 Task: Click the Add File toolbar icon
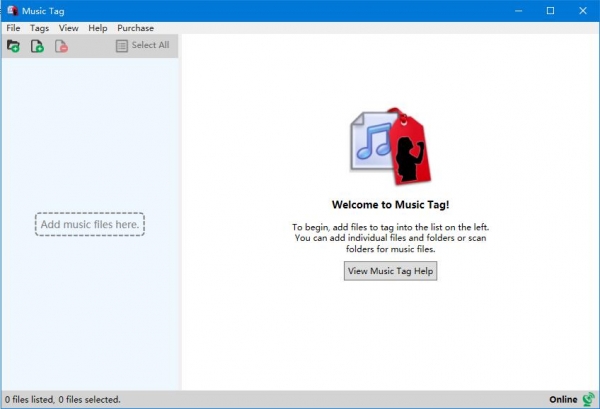coord(37,46)
